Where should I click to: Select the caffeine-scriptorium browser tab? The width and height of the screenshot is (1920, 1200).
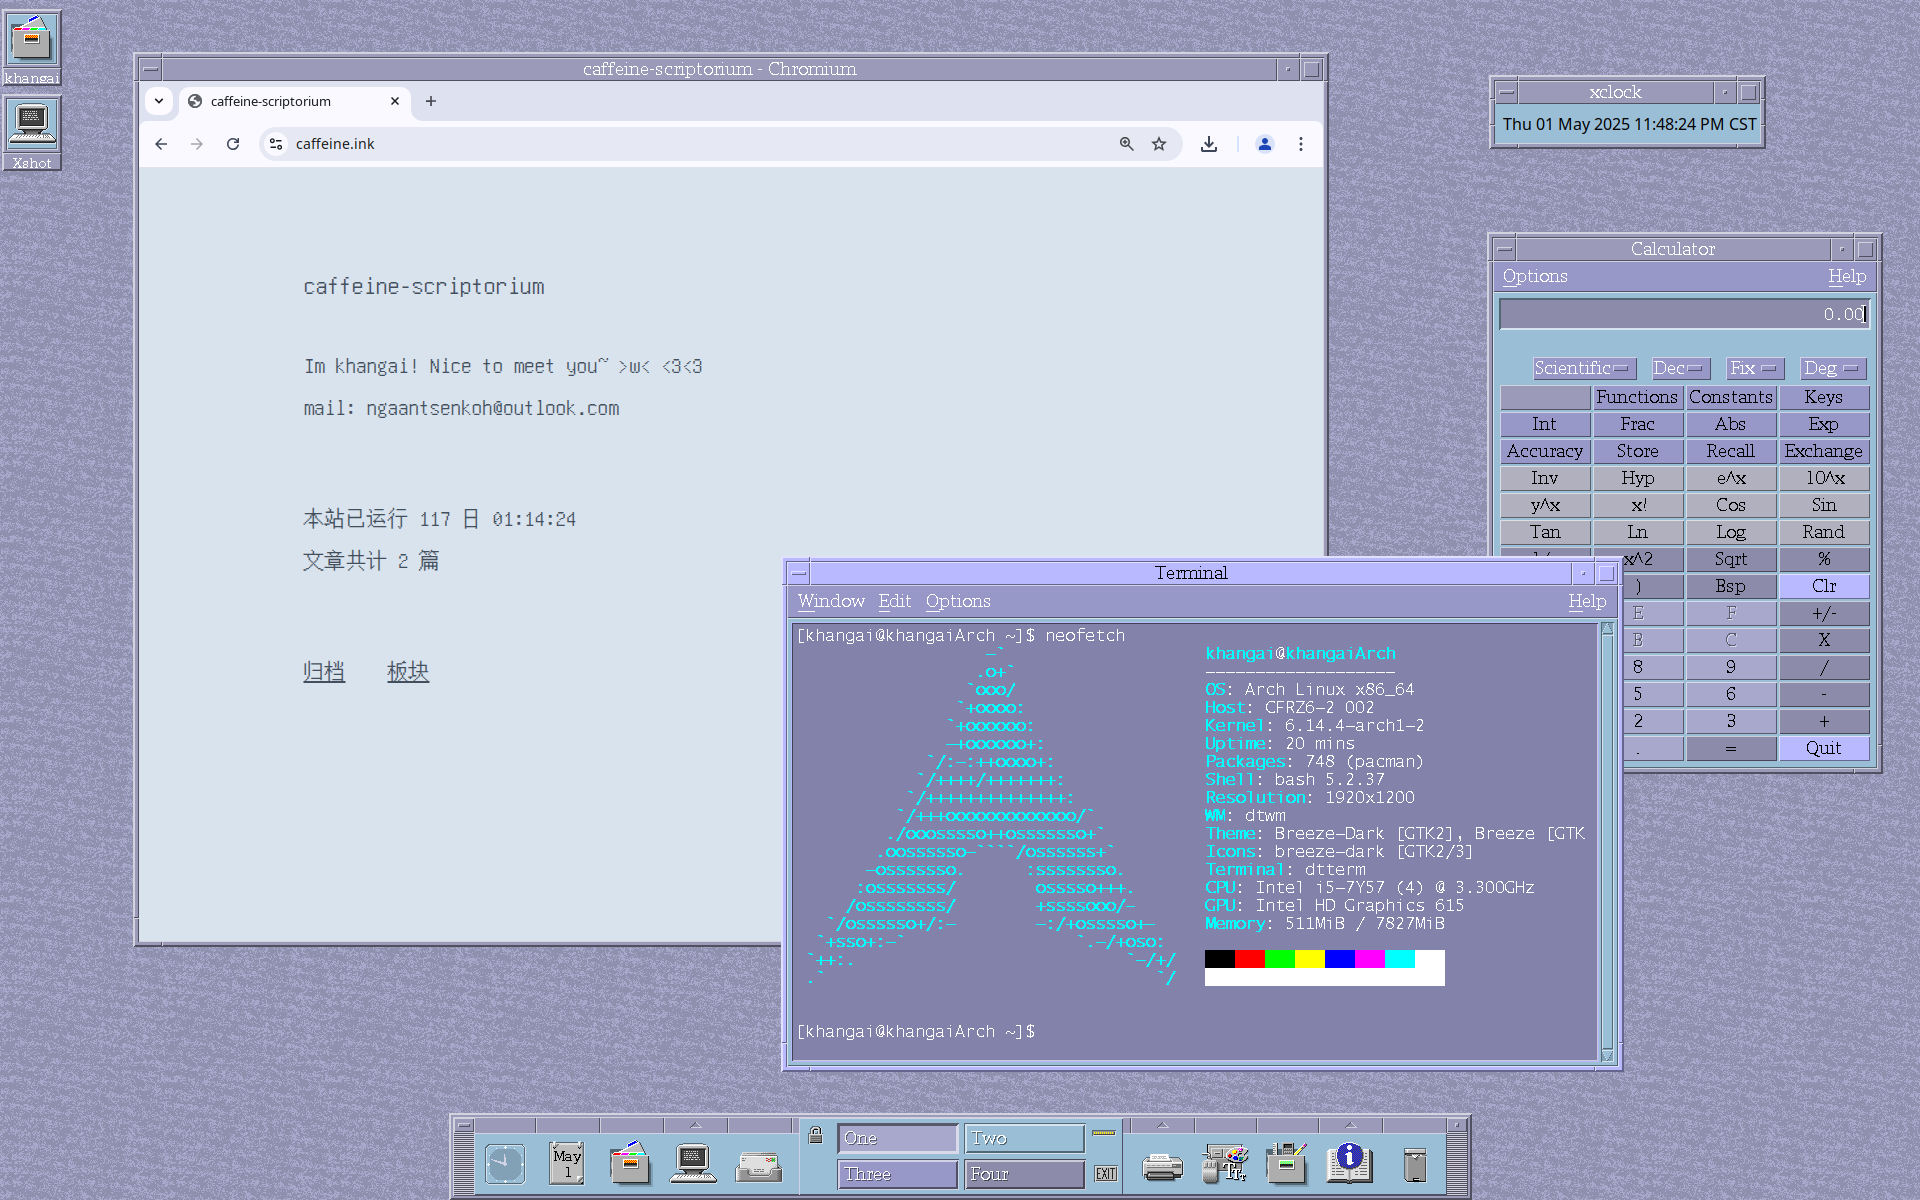pyautogui.click(x=295, y=101)
